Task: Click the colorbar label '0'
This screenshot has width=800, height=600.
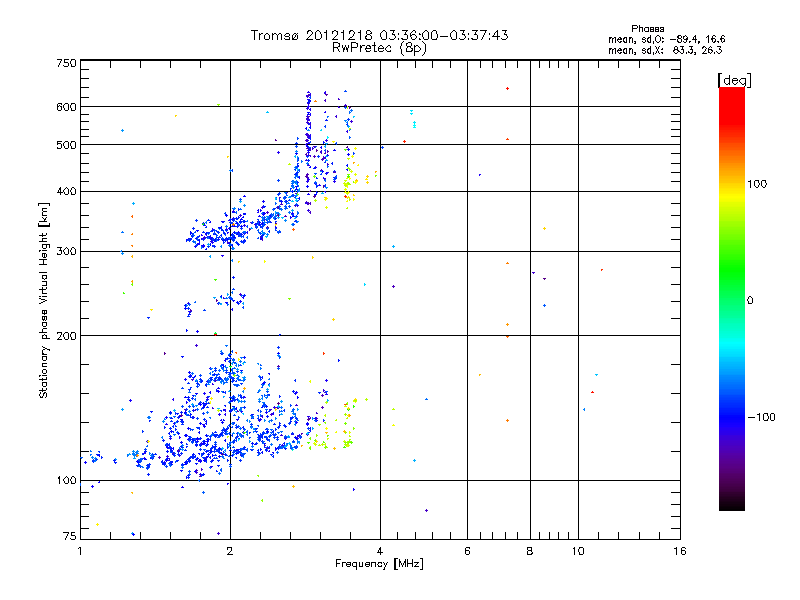Action: pos(749,301)
